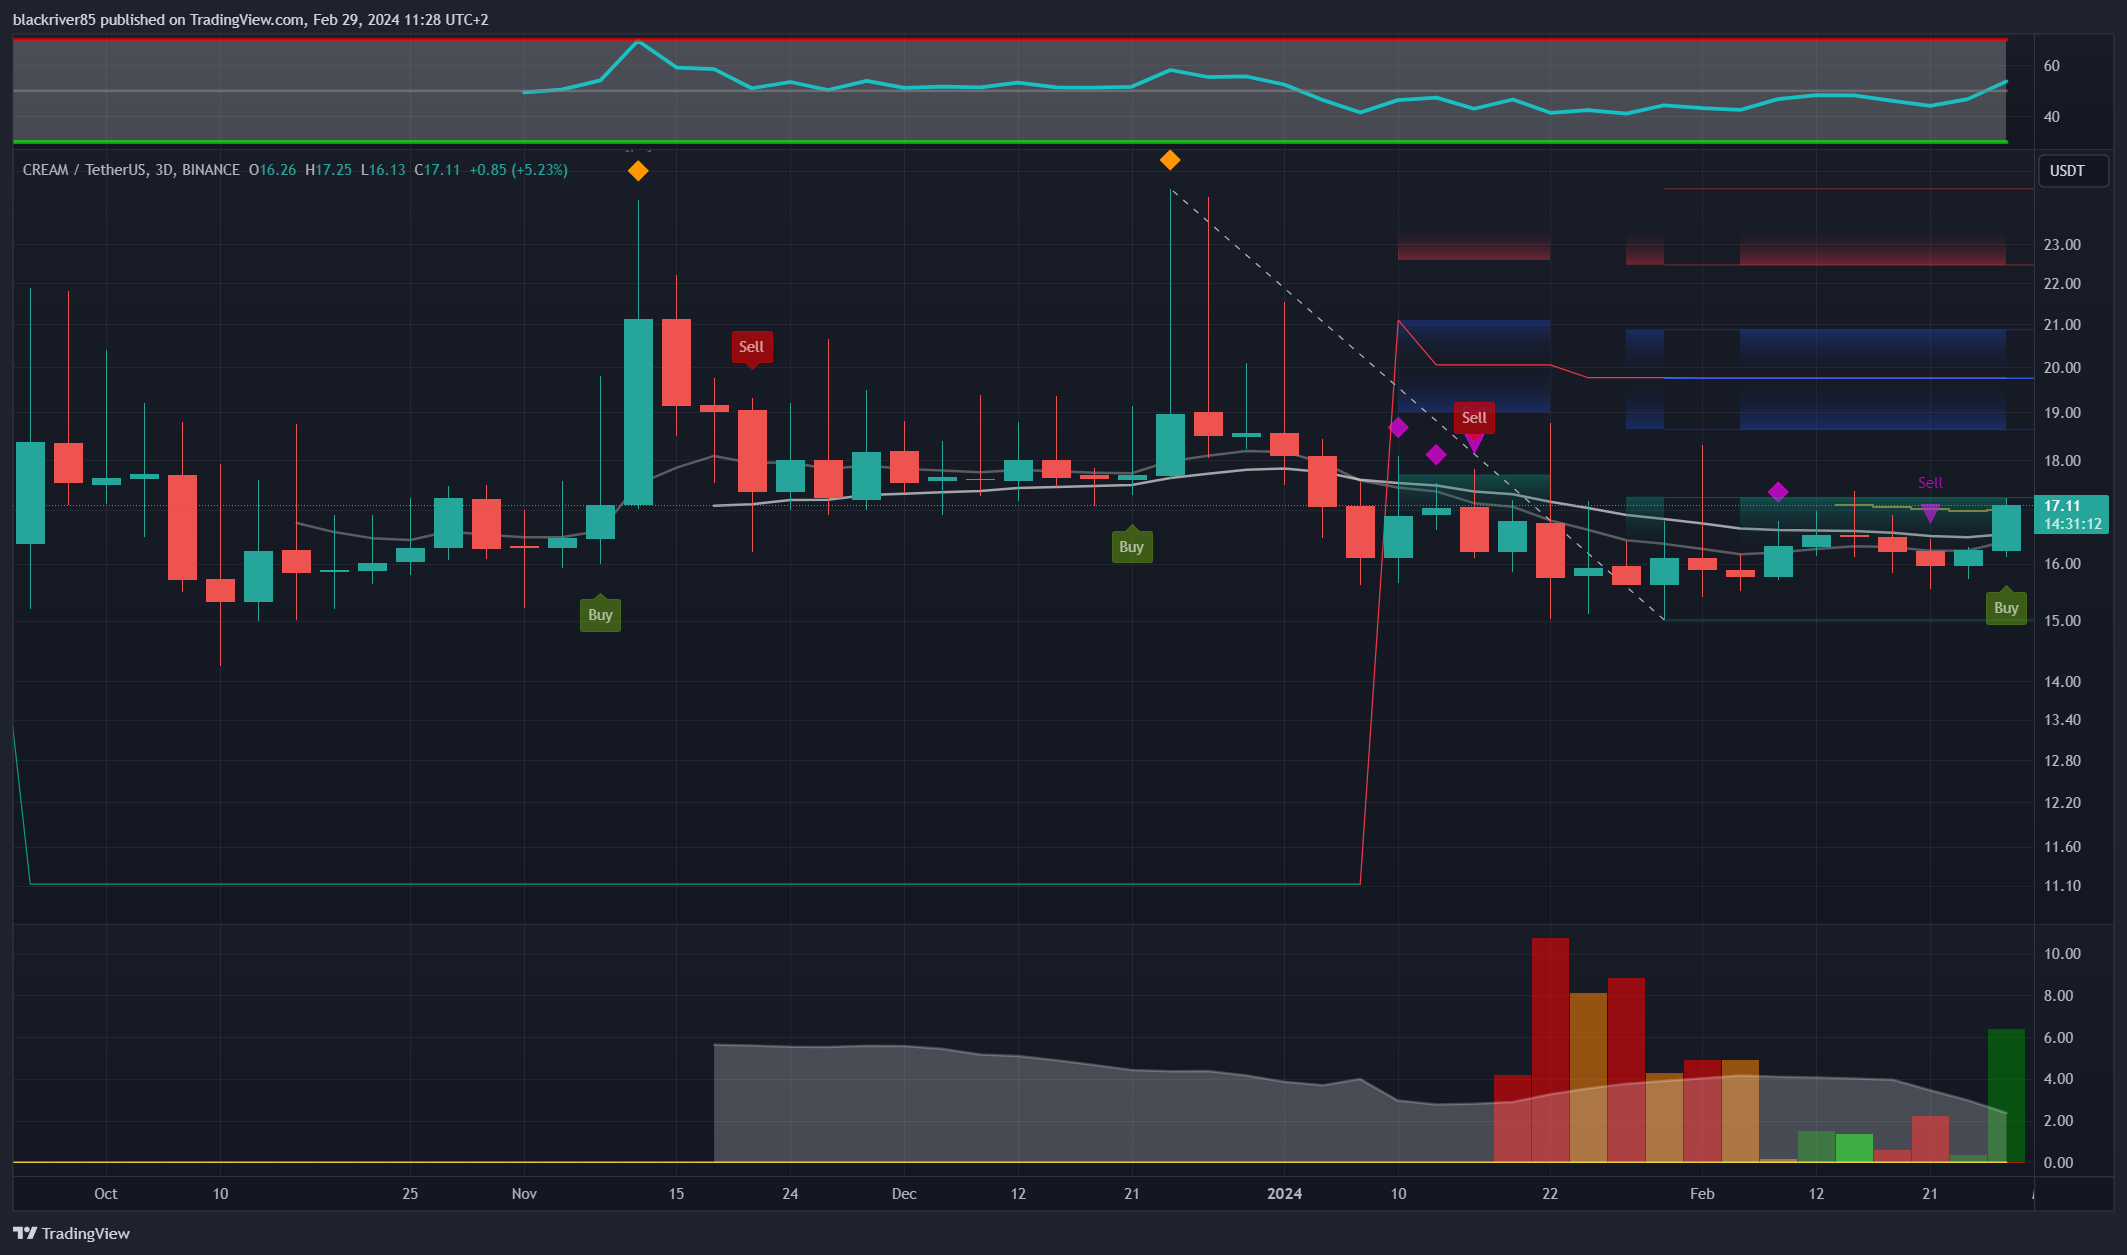Screen dimensions: 2127x1255
Task: Click the +0.85 (+5.23%) change text
Action: 518,170
